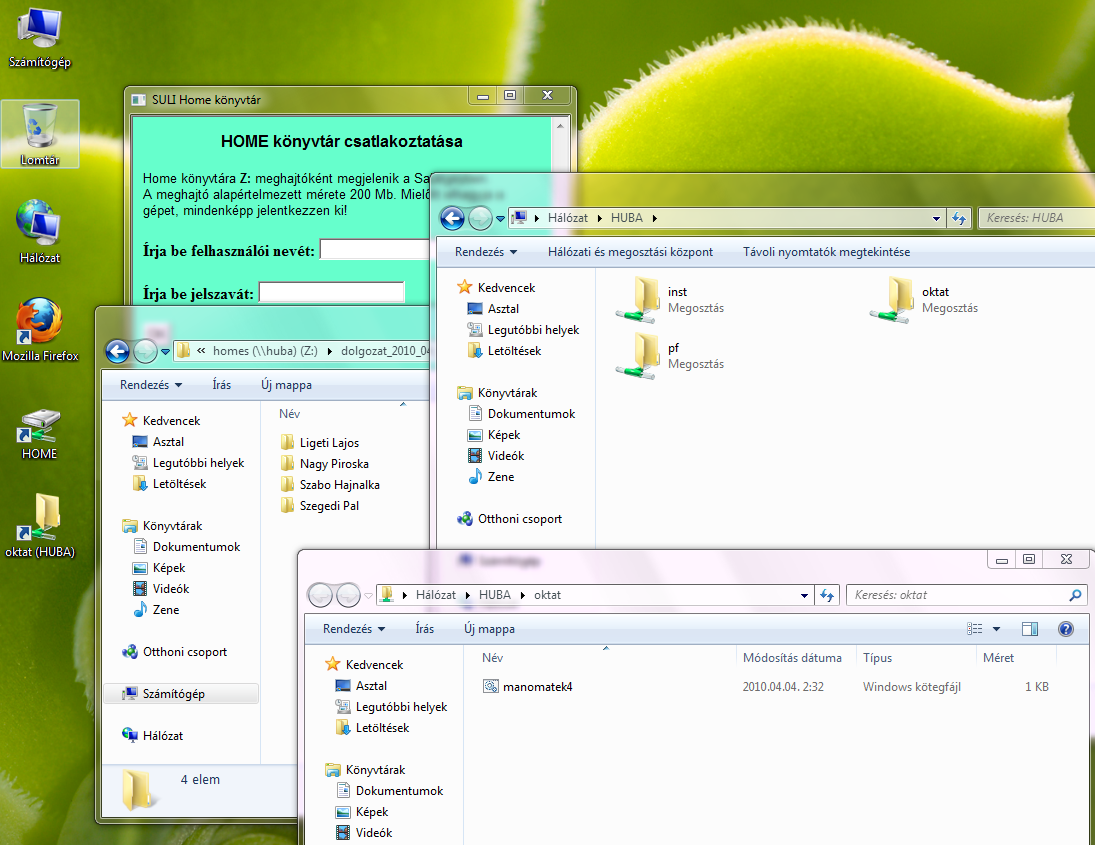
Task: Click Hálózati és megosztási központ
Action: click(x=630, y=252)
